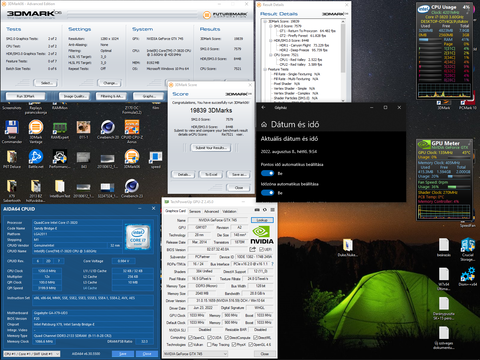Toggle the automatic time setting switch

(x=267, y=173)
